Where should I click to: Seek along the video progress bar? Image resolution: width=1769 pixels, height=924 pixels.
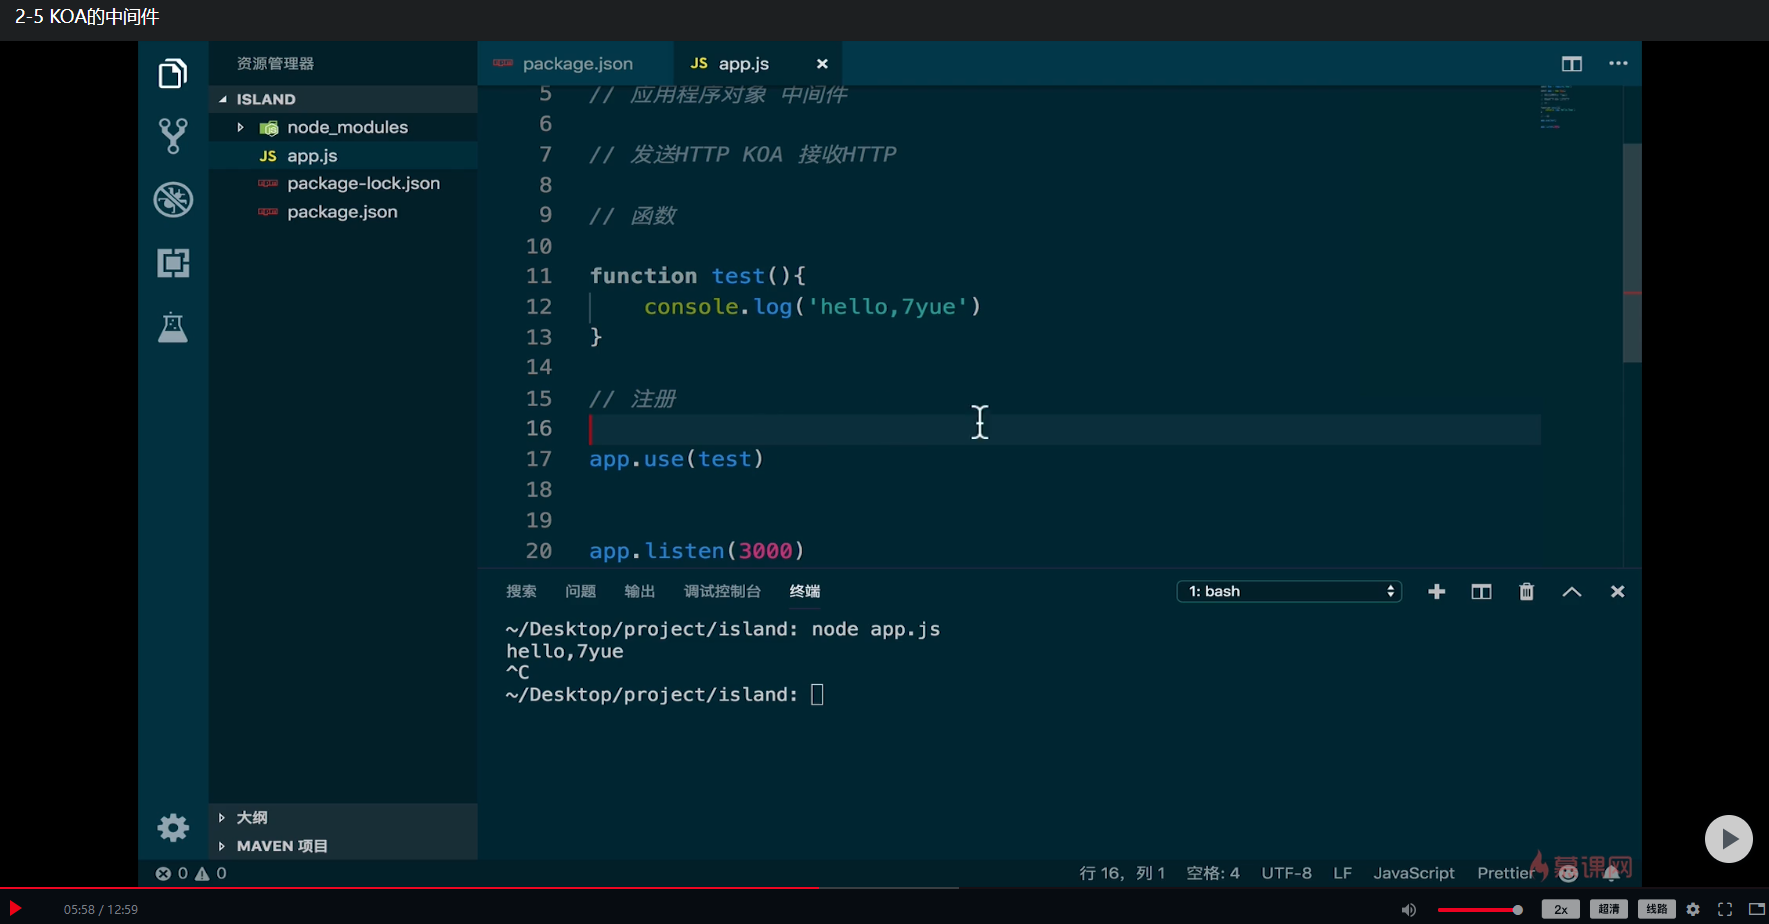(884, 888)
